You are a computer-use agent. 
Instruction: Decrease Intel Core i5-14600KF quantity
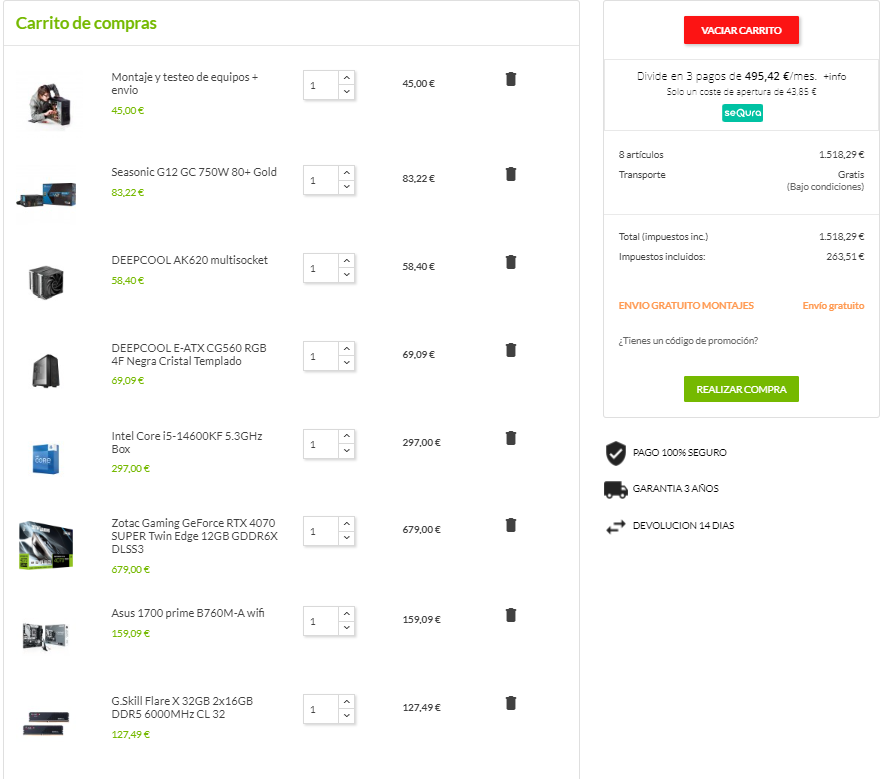[x=347, y=451]
